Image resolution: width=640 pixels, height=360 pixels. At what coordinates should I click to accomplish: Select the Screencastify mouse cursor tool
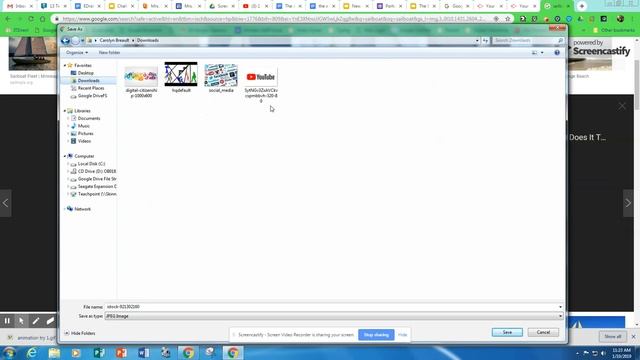pos(21,321)
